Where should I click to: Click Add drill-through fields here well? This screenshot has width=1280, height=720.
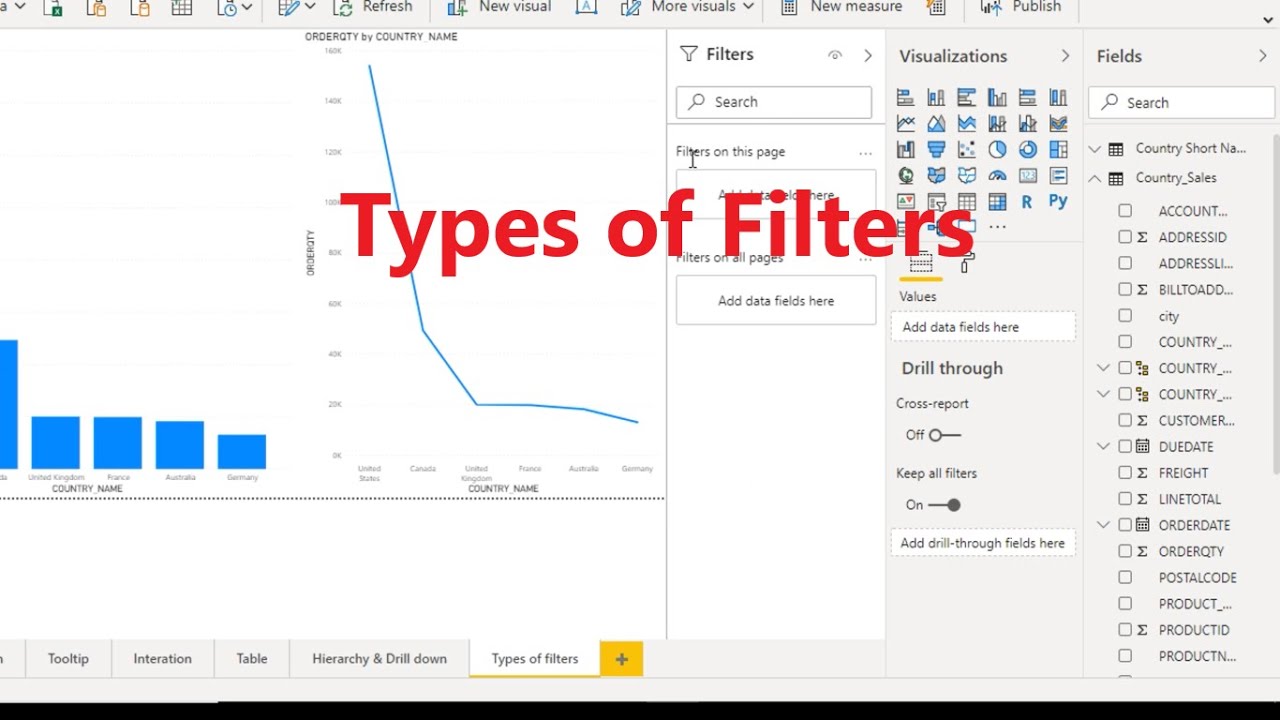(x=983, y=543)
